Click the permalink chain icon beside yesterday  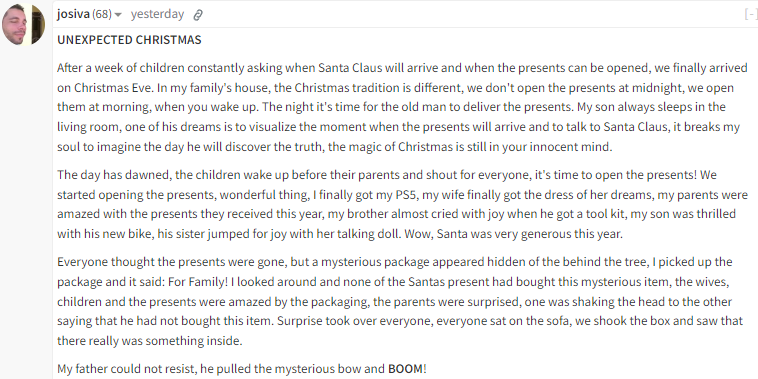(197, 15)
